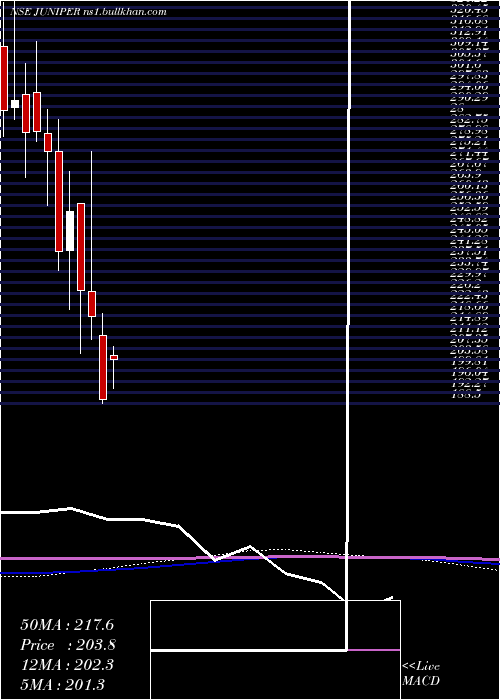
Task: Click the 312.91 price axis label
Action: (x=468, y=31)
